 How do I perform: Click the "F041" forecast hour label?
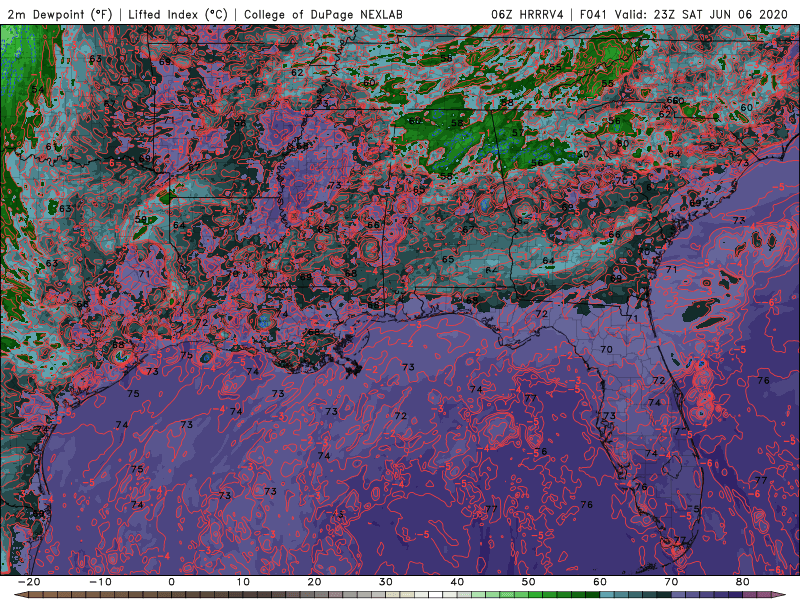[x=593, y=14]
